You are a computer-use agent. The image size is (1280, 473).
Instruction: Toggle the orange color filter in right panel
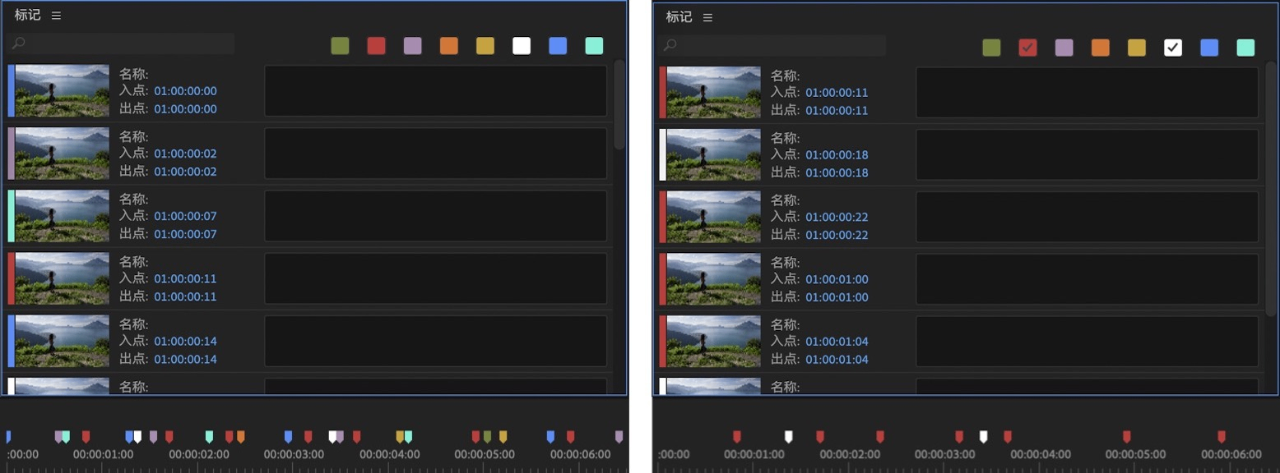point(1100,47)
